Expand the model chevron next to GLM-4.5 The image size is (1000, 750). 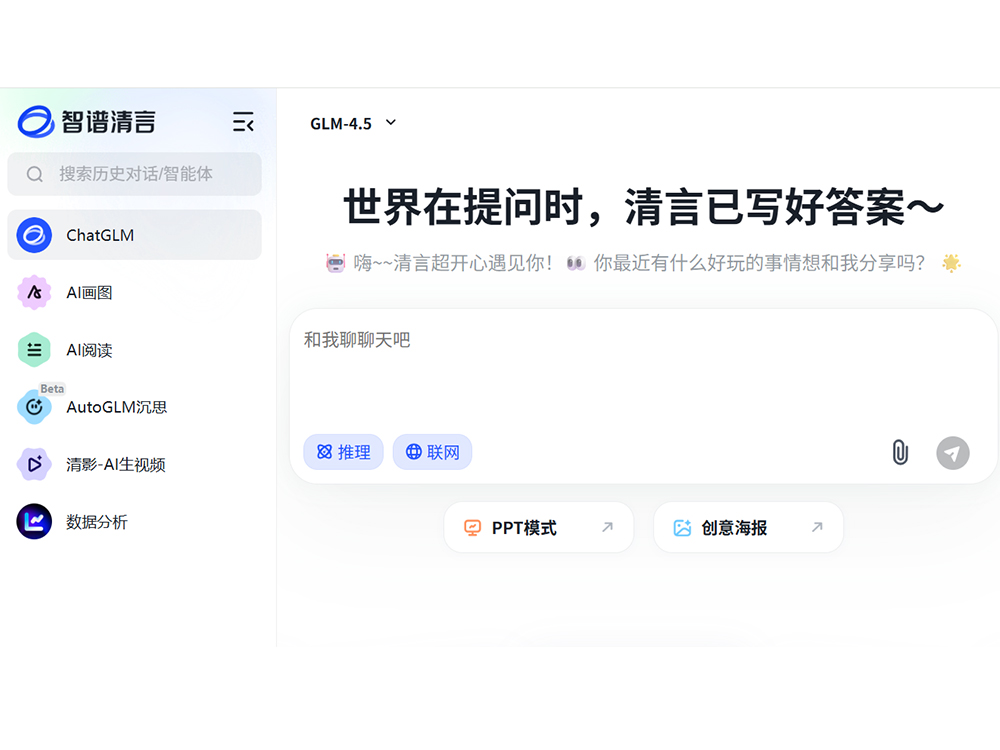392,122
